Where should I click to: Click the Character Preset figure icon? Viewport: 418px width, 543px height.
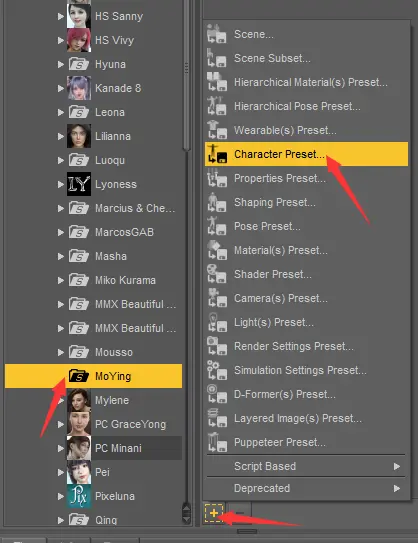pyautogui.click(x=216, y=154)
